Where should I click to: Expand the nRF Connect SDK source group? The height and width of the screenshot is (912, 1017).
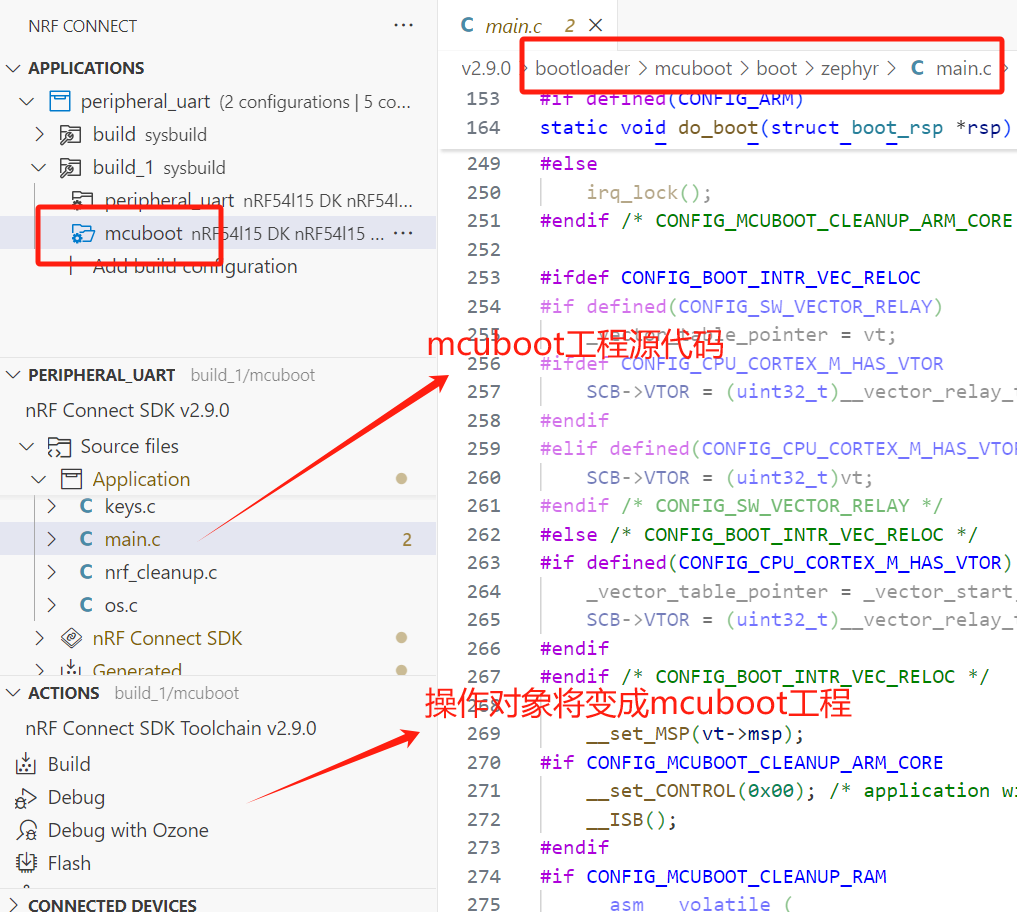click(40, 638)
